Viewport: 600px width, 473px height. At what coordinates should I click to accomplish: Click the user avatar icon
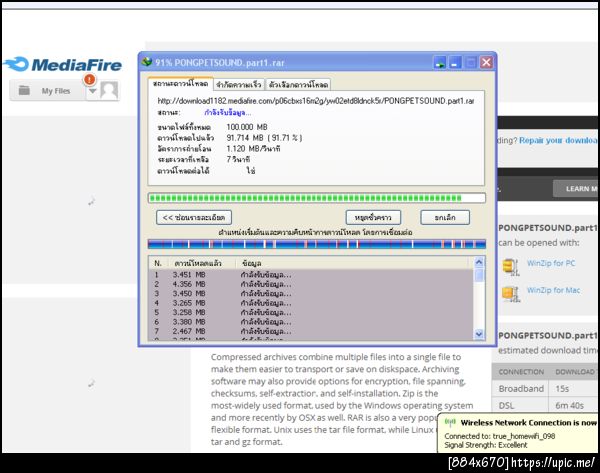point(109,91)
